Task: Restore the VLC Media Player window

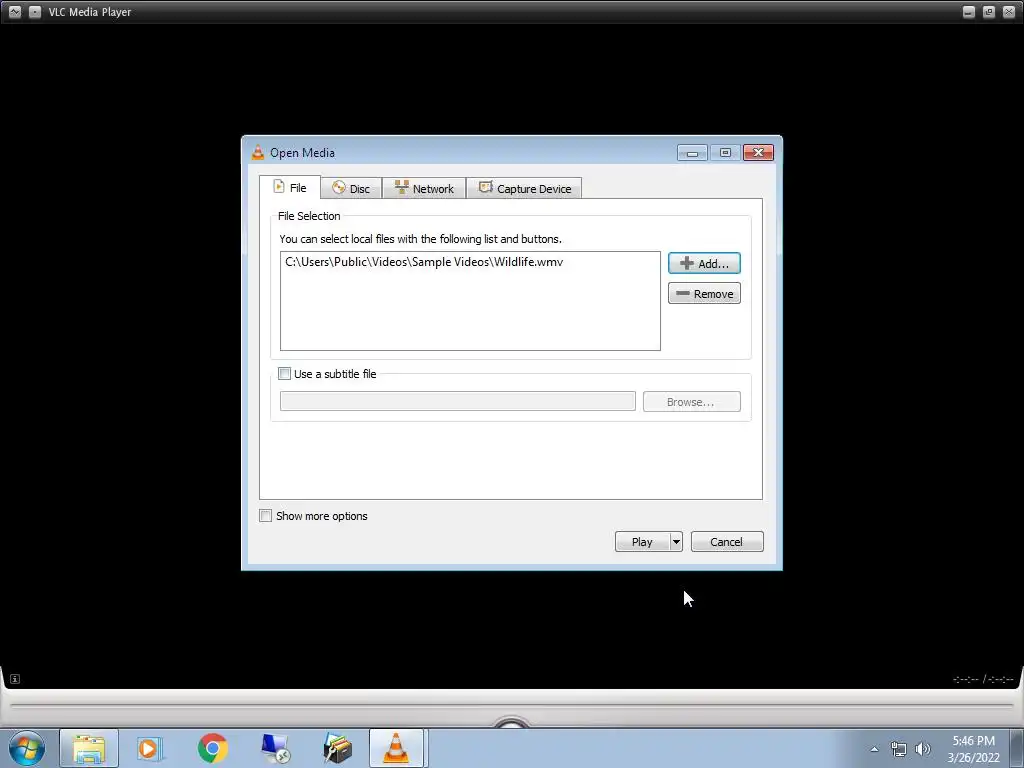Action: point(989,12)
